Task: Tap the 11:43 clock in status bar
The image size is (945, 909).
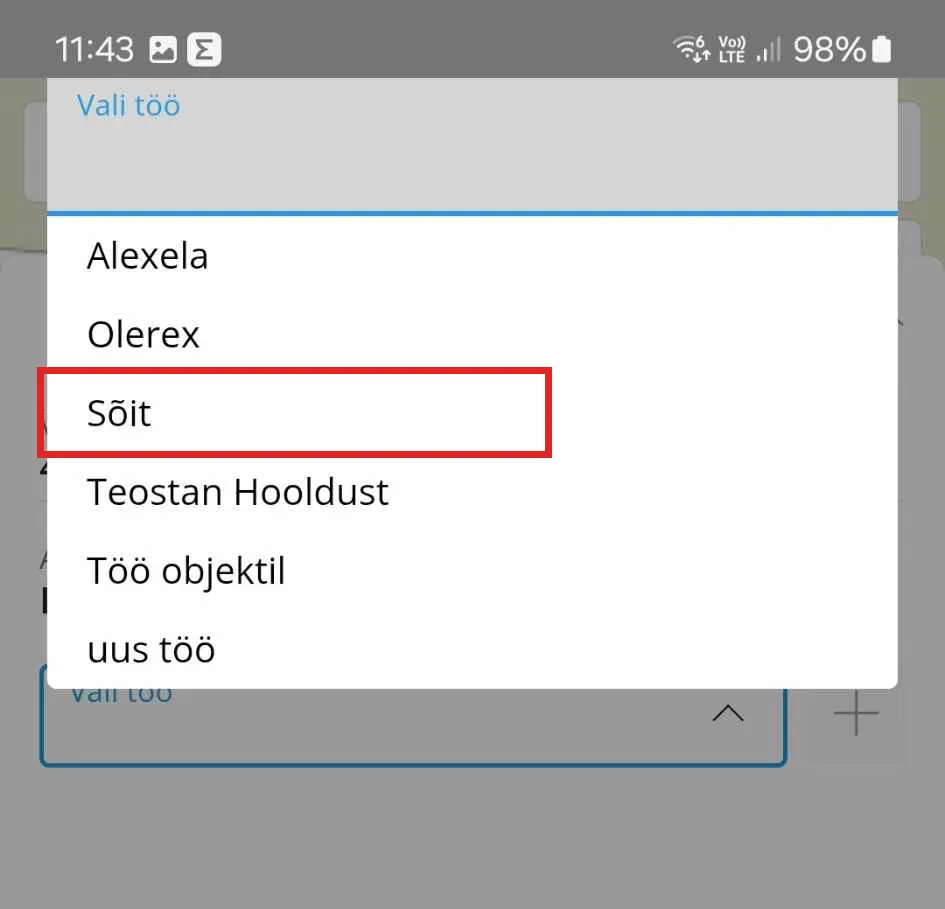Action: click(x=94, y=49)
